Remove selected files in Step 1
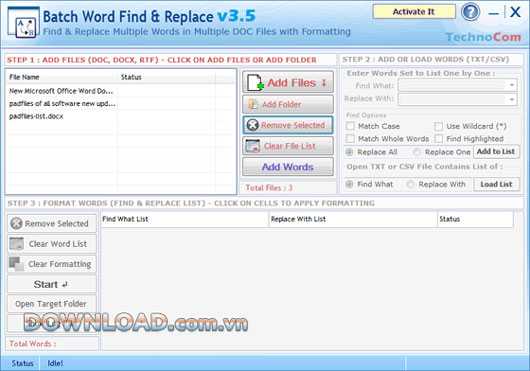The width and height of the screenshot is (530, 371). click(288, 125)
